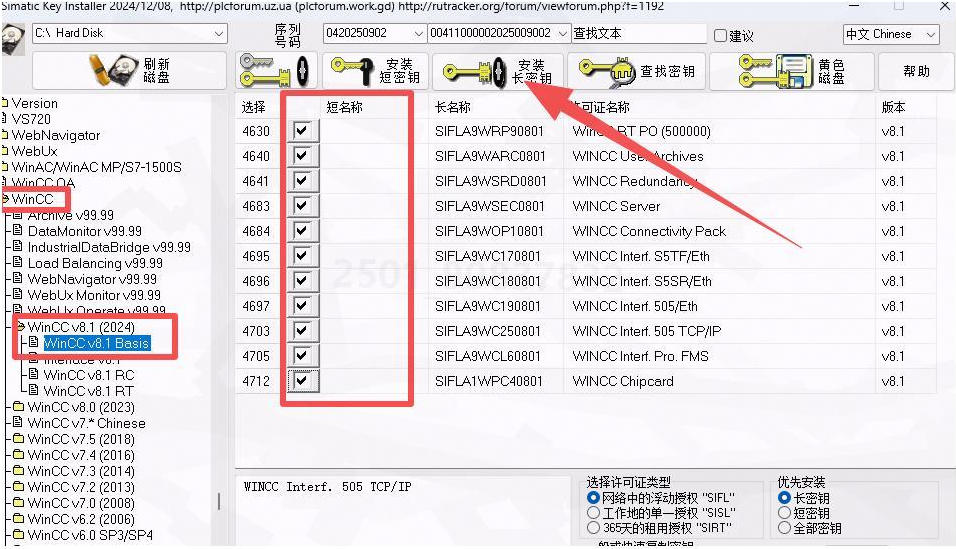Select IndustrialDataBridge v99.99 tree item
Screen dimensions: 956x549
[109, 247]
